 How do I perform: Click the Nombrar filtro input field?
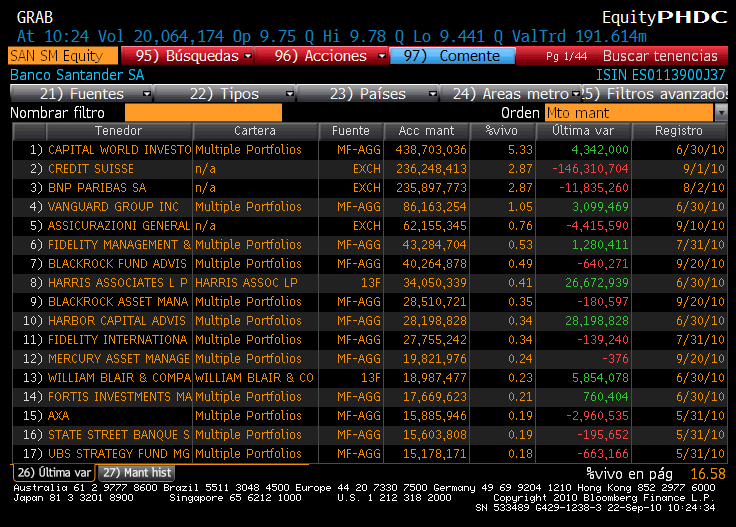(203, 113)
